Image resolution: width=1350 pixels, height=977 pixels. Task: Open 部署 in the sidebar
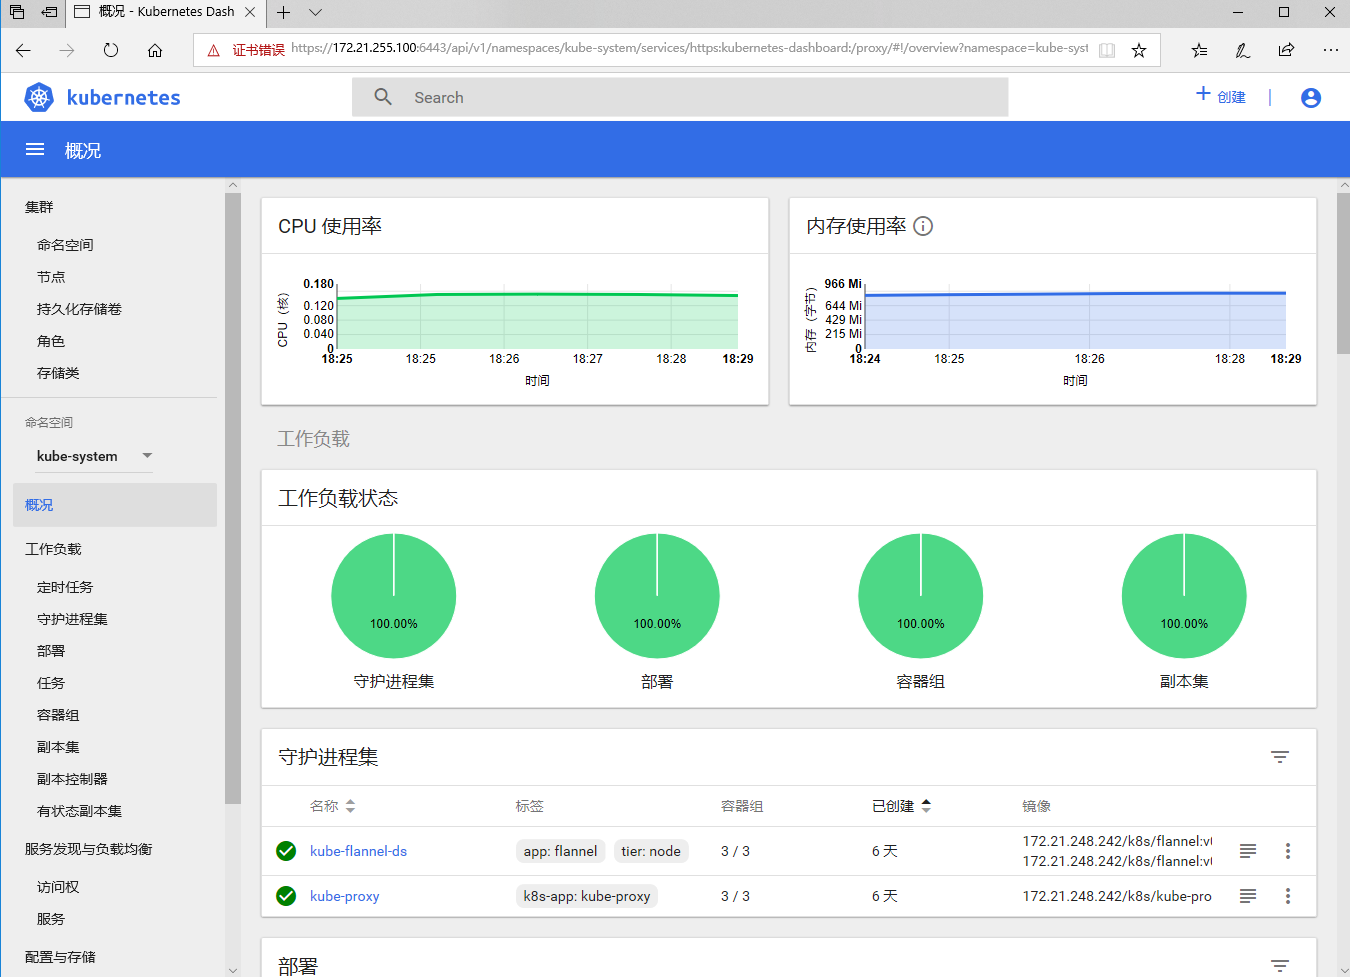(51, 651)
